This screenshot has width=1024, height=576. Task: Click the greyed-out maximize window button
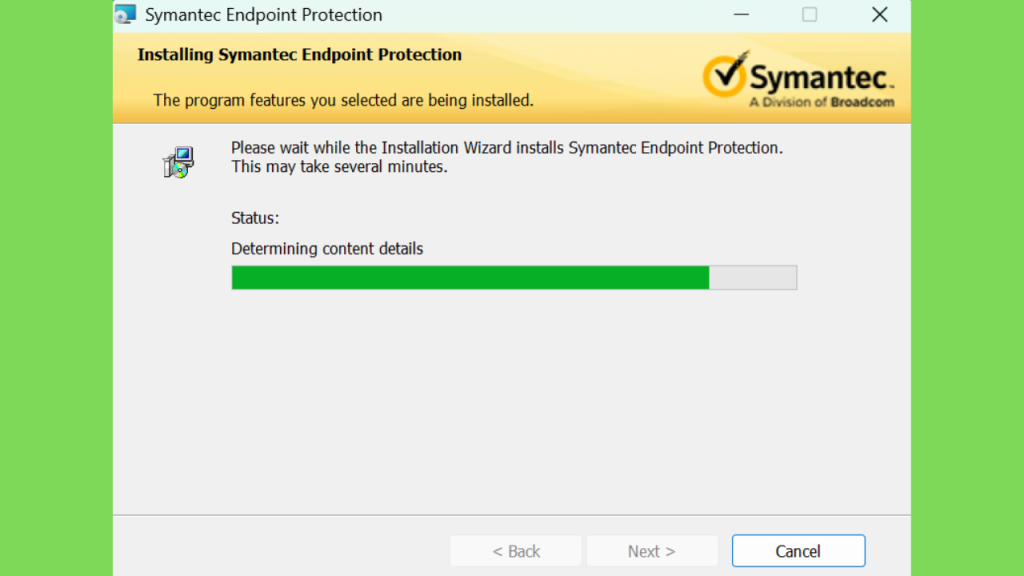click(x=810, y=14)
